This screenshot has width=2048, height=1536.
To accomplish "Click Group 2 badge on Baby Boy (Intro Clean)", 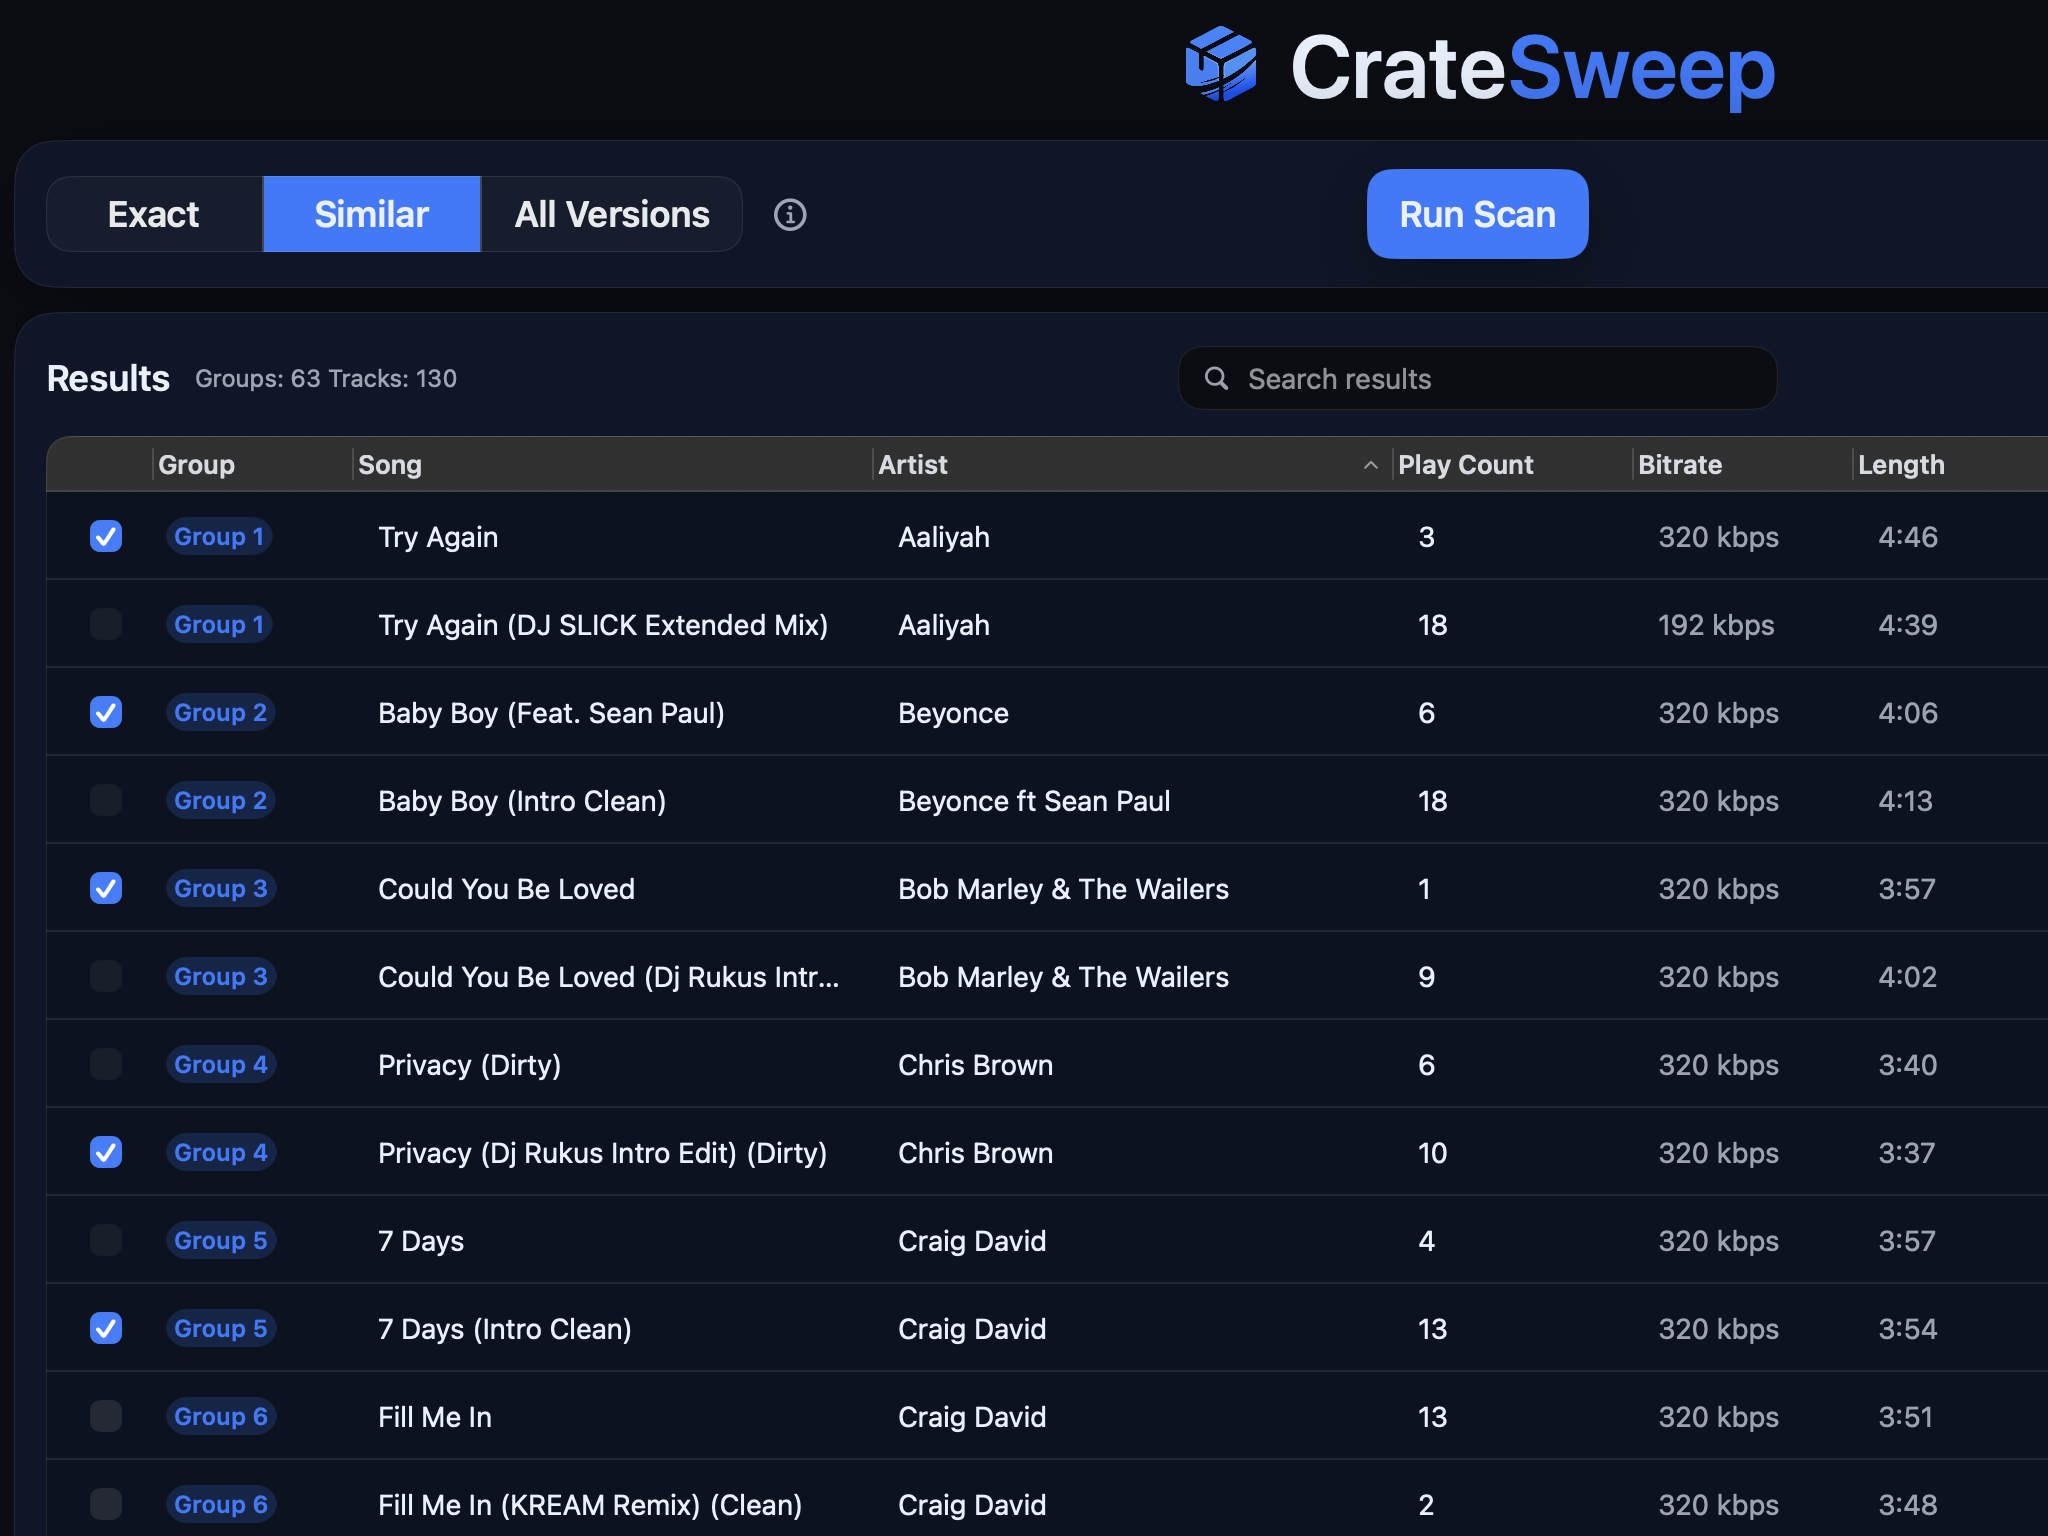I will (x=220, y=801).
